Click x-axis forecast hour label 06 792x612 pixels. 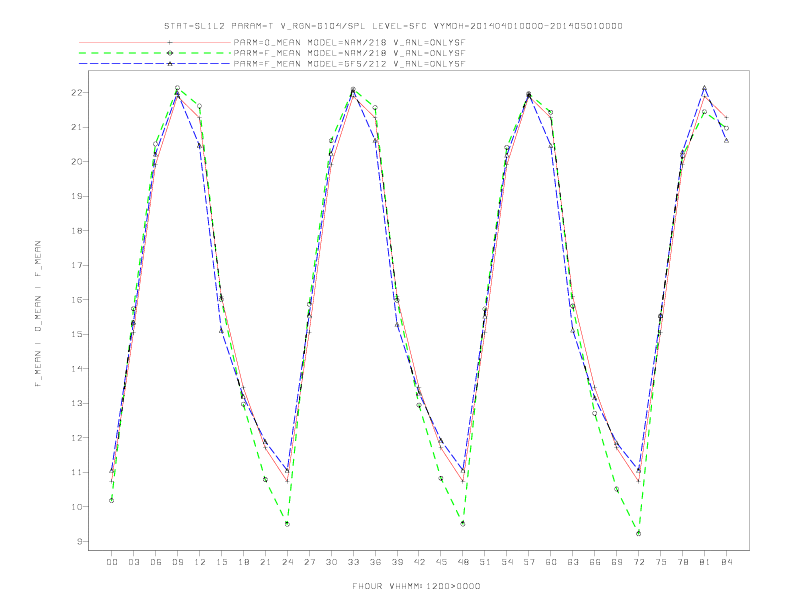[x=156, y=562]
